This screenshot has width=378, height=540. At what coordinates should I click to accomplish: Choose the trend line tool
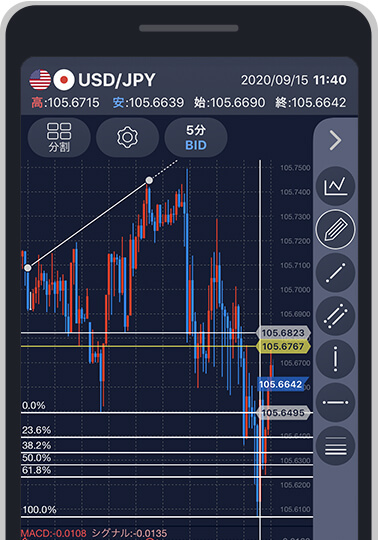pyautogui.click(x=335, y=273)
